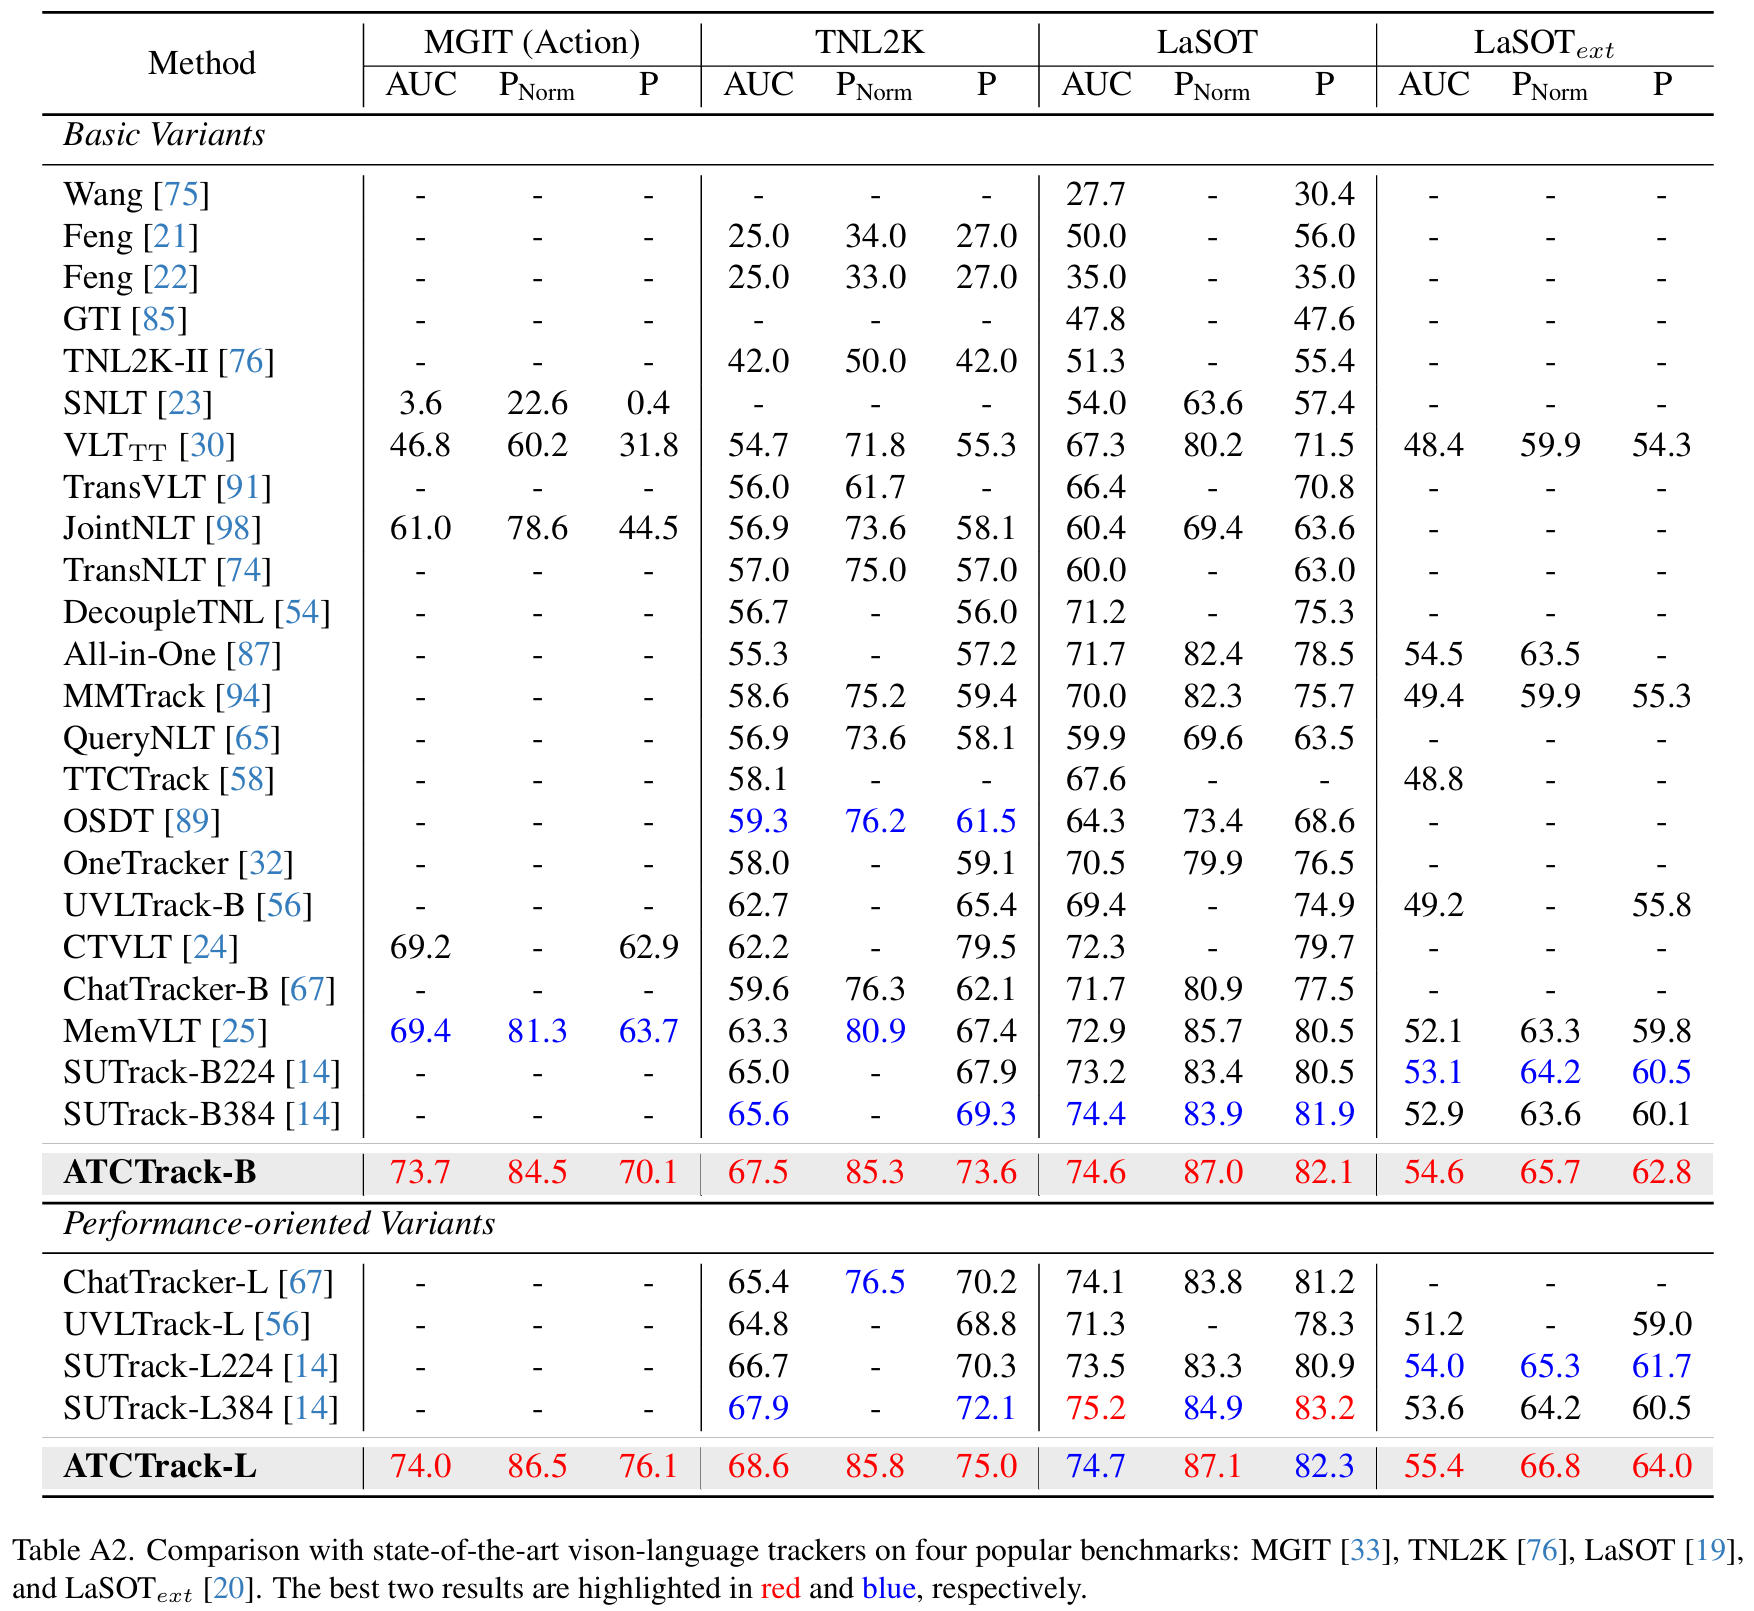This screenshot has height=1611, width=1754.
Task: Select SUTrack-B384 LaSOT AUC value 74.4
Action: click(x=1096, y=1114)
